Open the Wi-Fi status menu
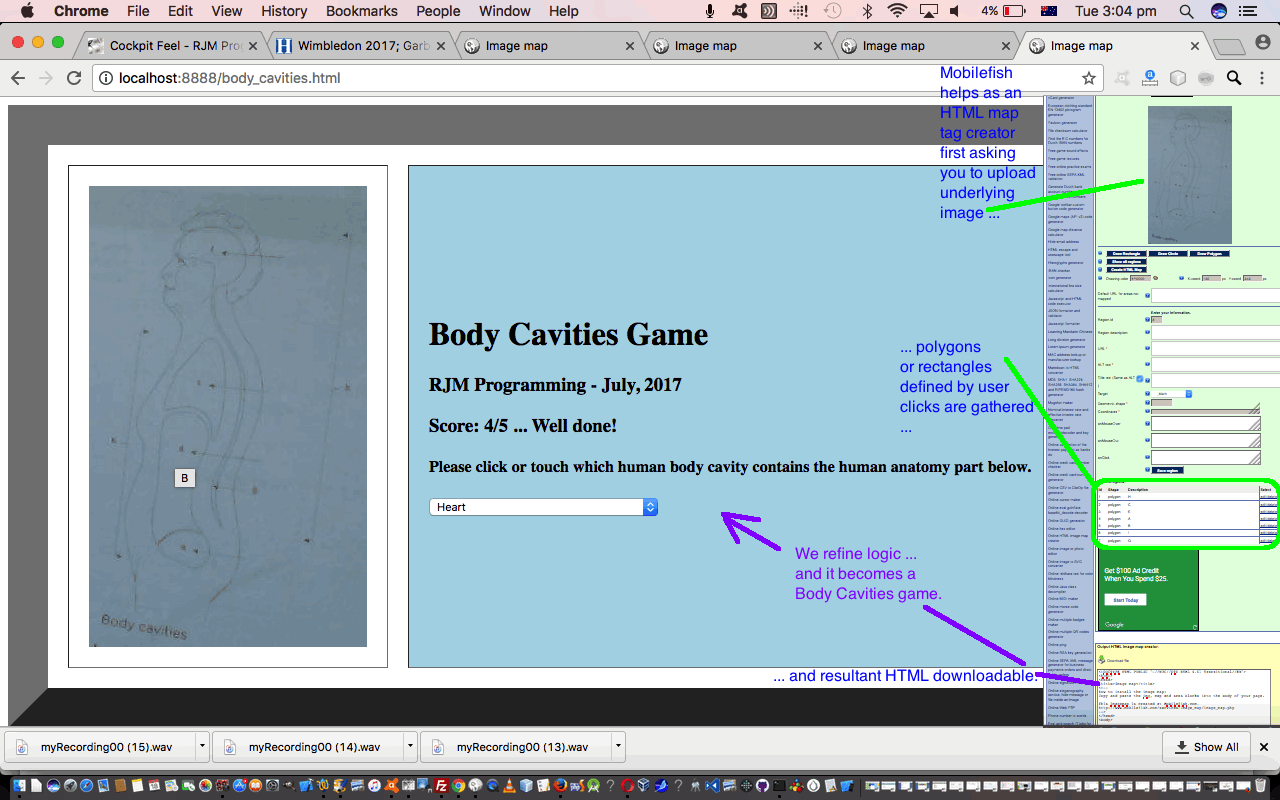 pos(897,11)
